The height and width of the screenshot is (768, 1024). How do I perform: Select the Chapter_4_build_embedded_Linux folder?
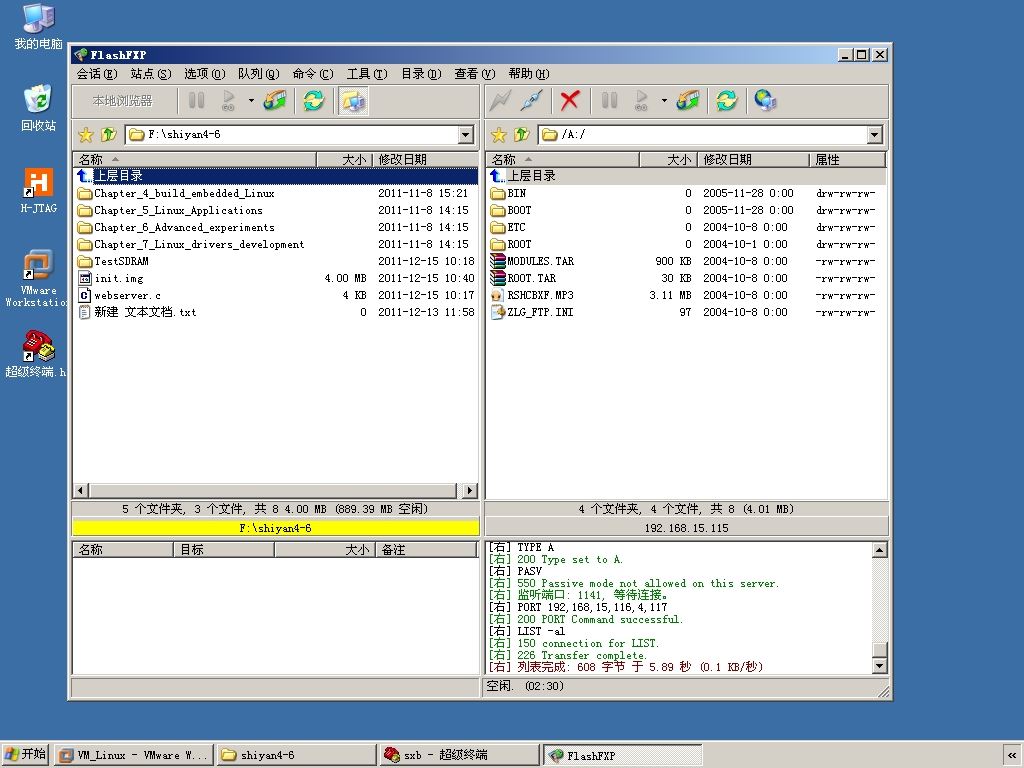(276, 193)
